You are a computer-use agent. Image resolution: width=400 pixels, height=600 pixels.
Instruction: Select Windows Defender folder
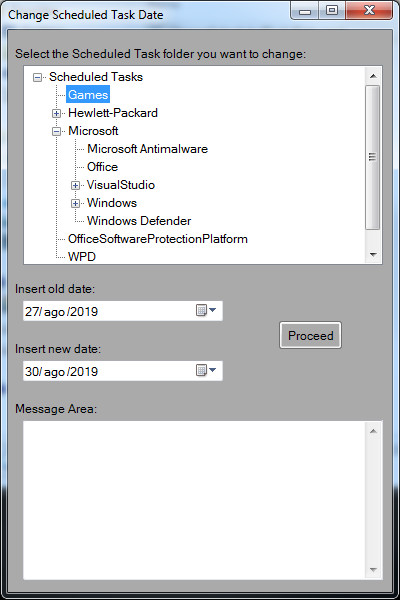click(139, 221)
